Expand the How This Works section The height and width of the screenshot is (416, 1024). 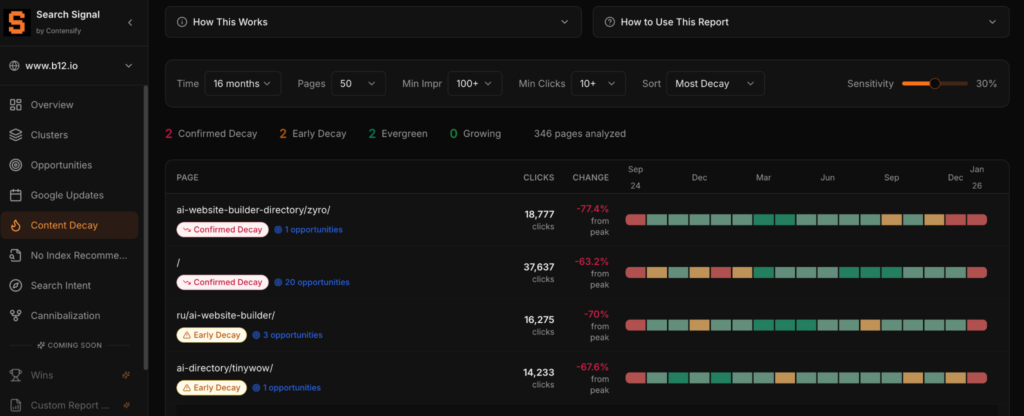click(x=372, y=22)
